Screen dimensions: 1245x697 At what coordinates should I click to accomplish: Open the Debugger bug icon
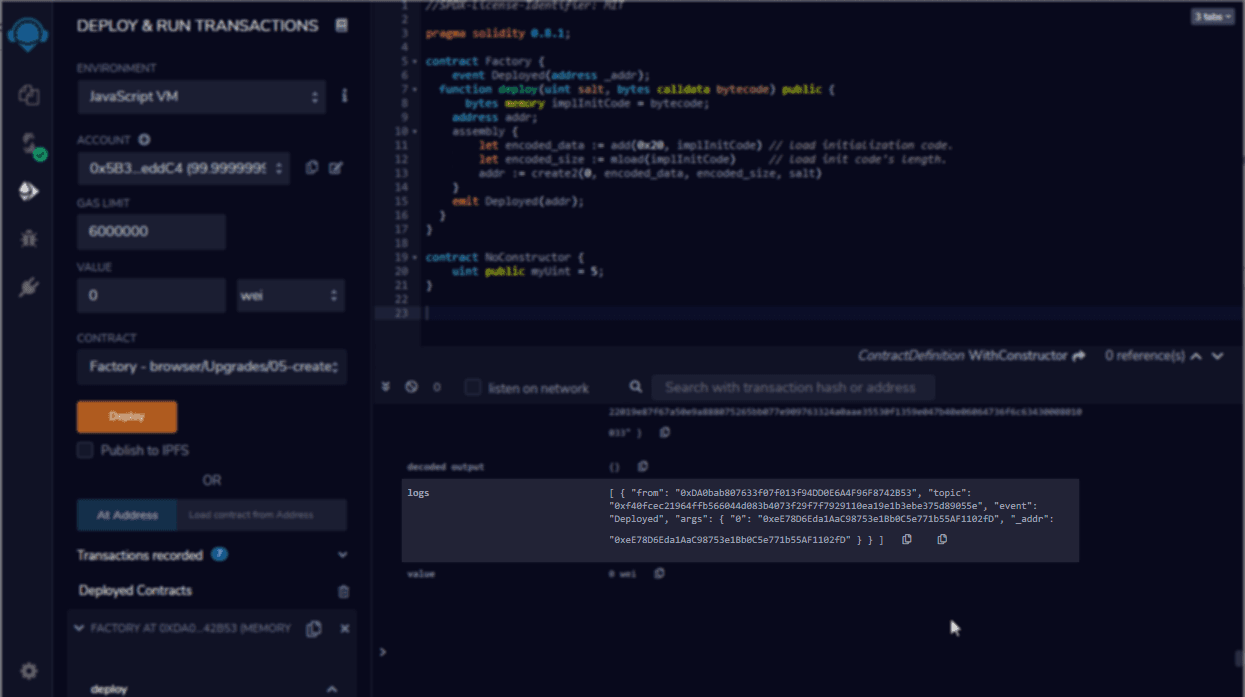[x=28, y=239]
